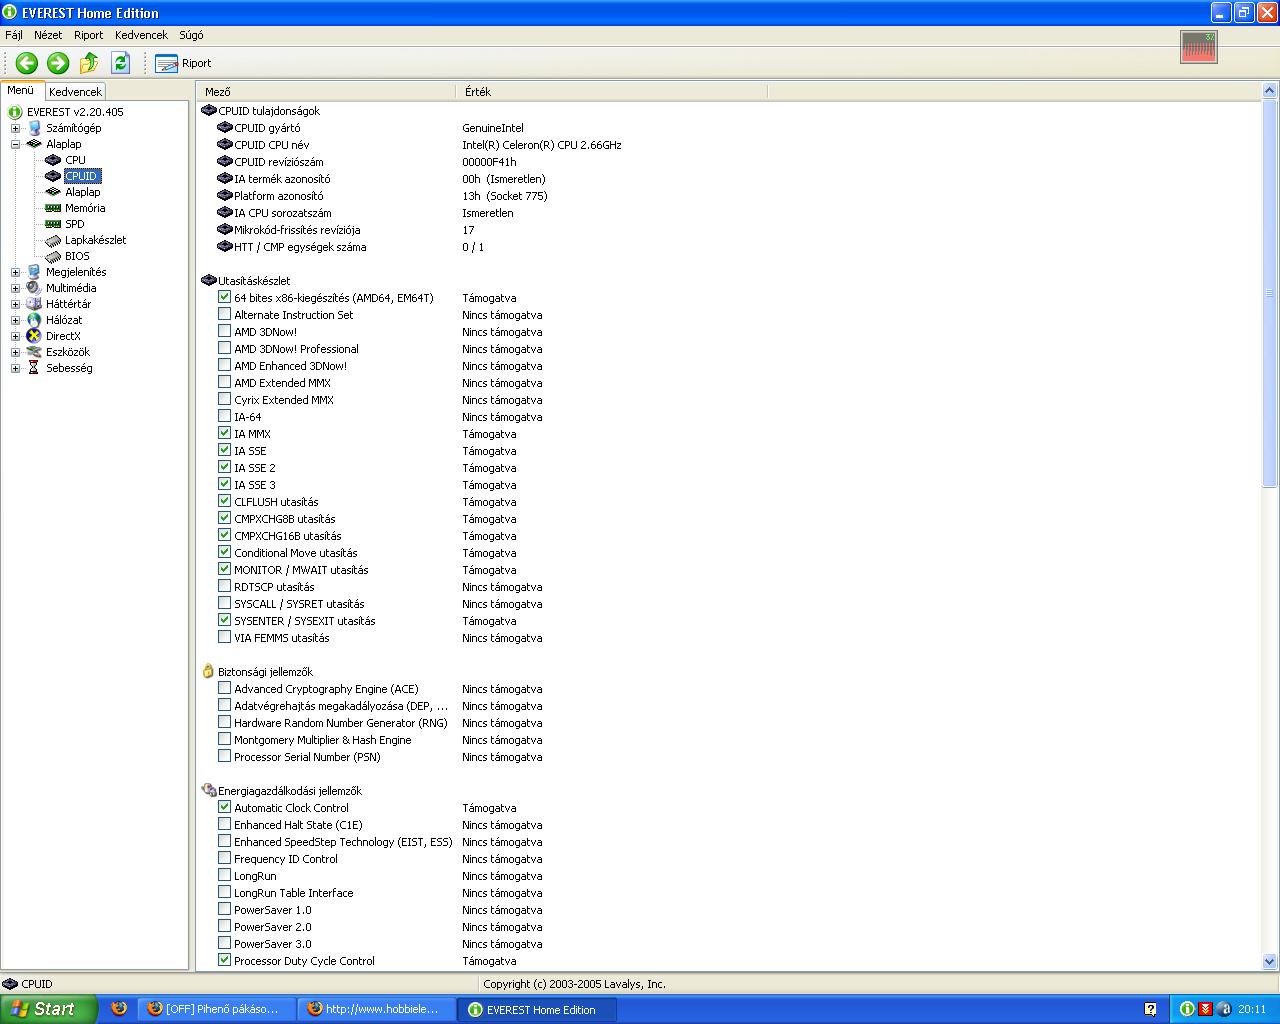Expand the Háttértár tree node
1280x1024 pixels.
point(15,304)
